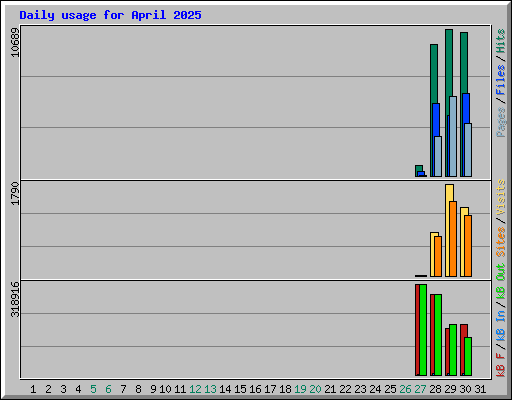Select weekend day 26 on the x-axis
Viewport: 512px width, 400px height.
pos(405,389)
